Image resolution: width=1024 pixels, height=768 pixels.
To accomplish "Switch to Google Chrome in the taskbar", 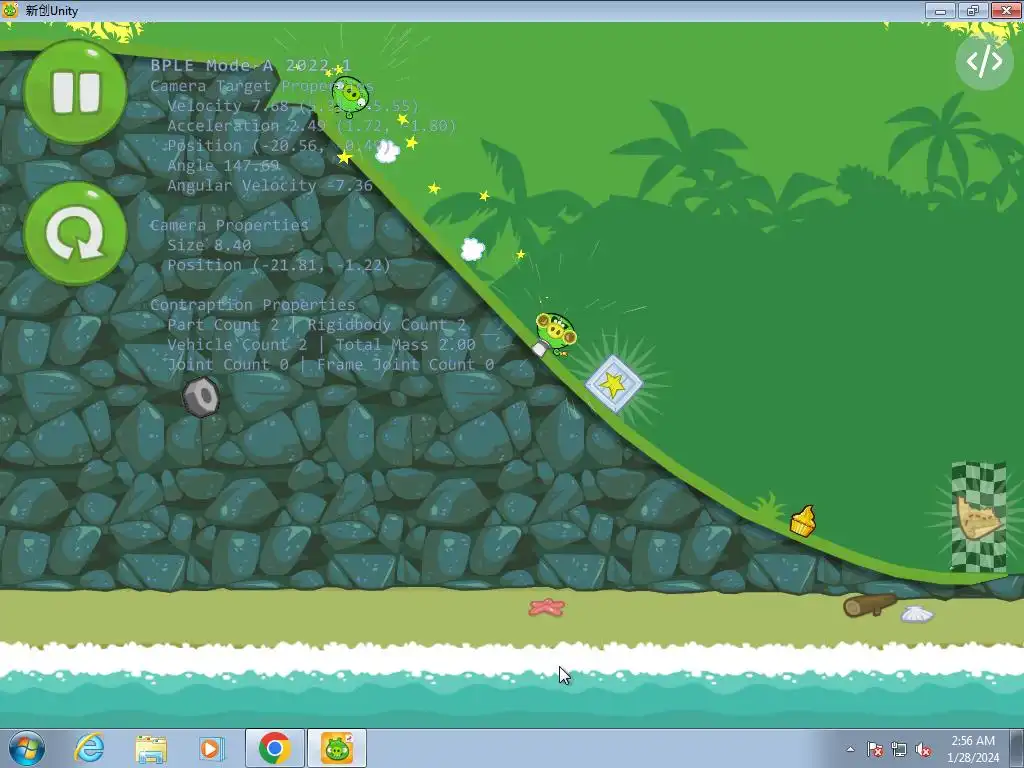I will (274, 748).
